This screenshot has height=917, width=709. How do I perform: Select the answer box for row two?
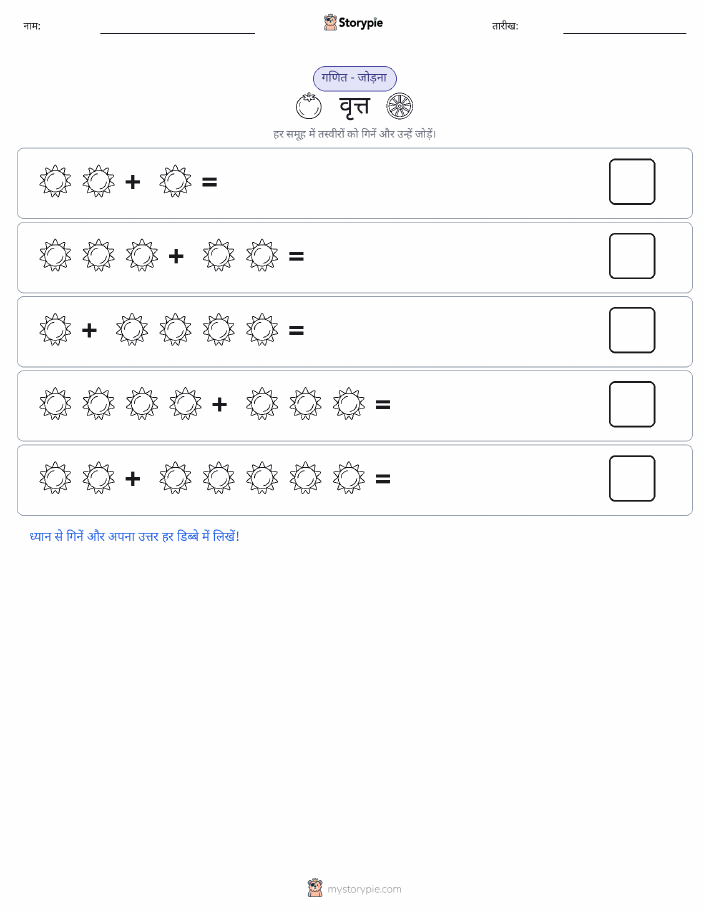pos(632,256)
